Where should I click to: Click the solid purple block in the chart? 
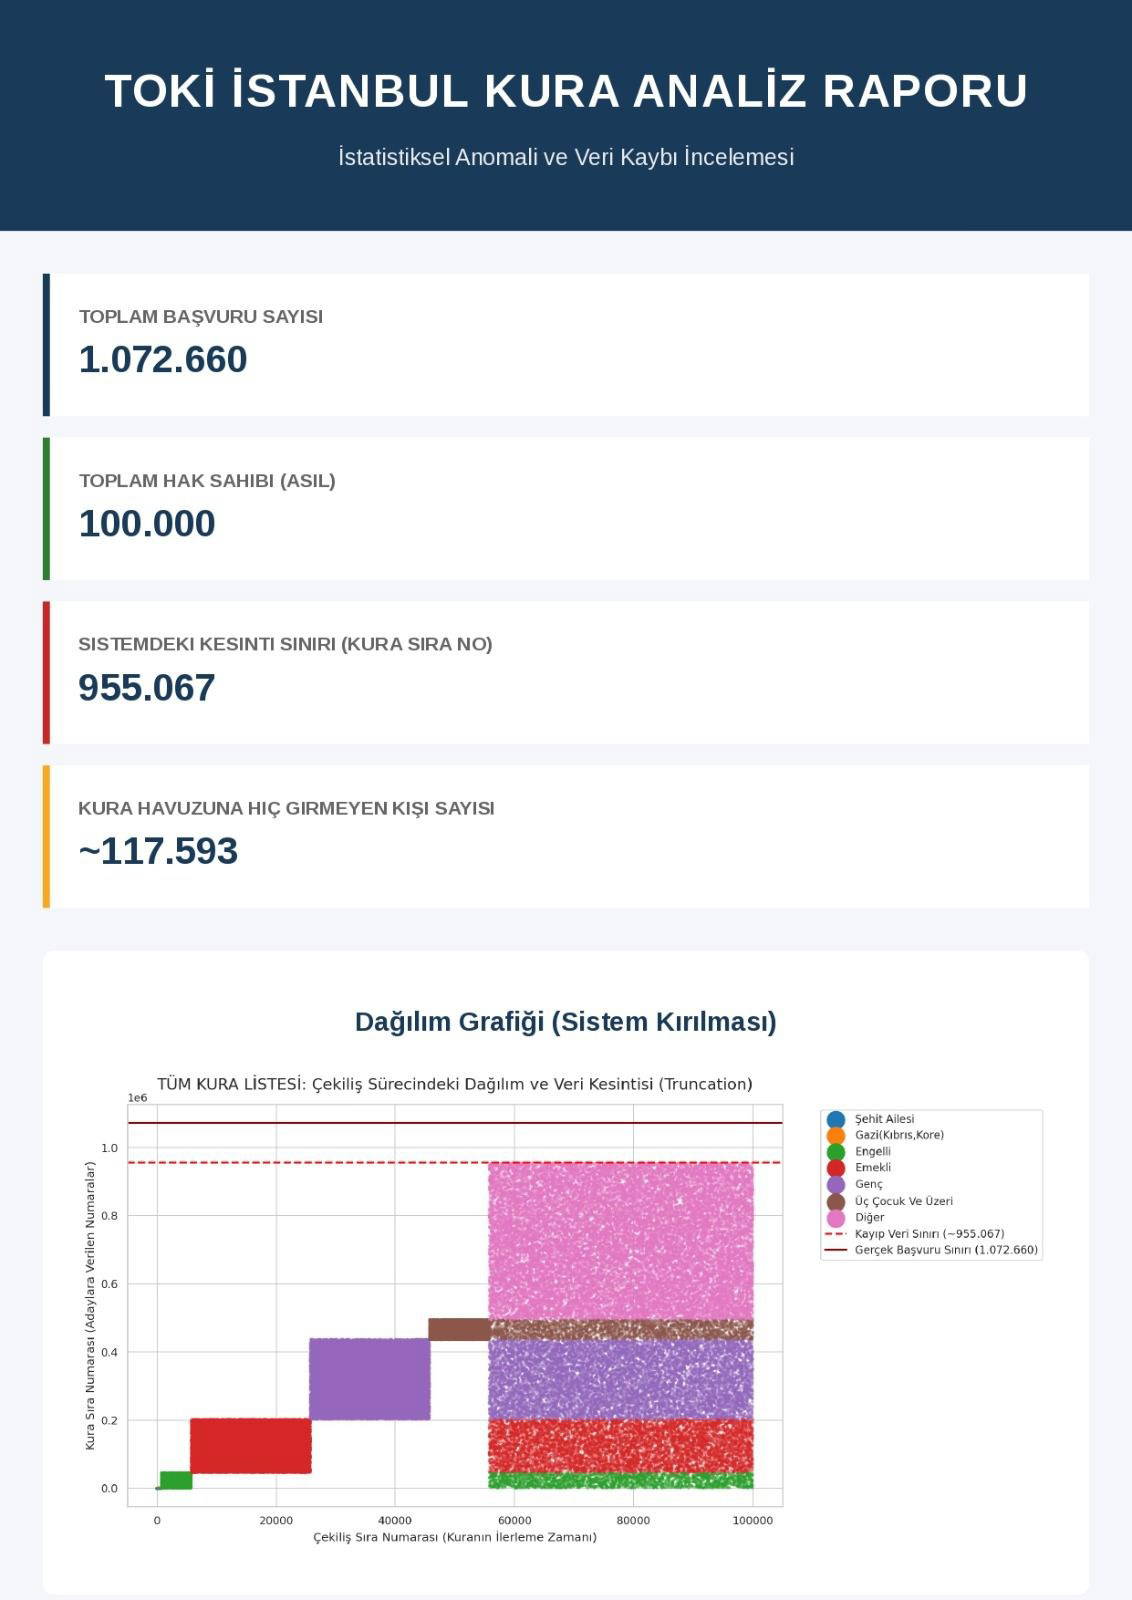tap(369, 1379)
